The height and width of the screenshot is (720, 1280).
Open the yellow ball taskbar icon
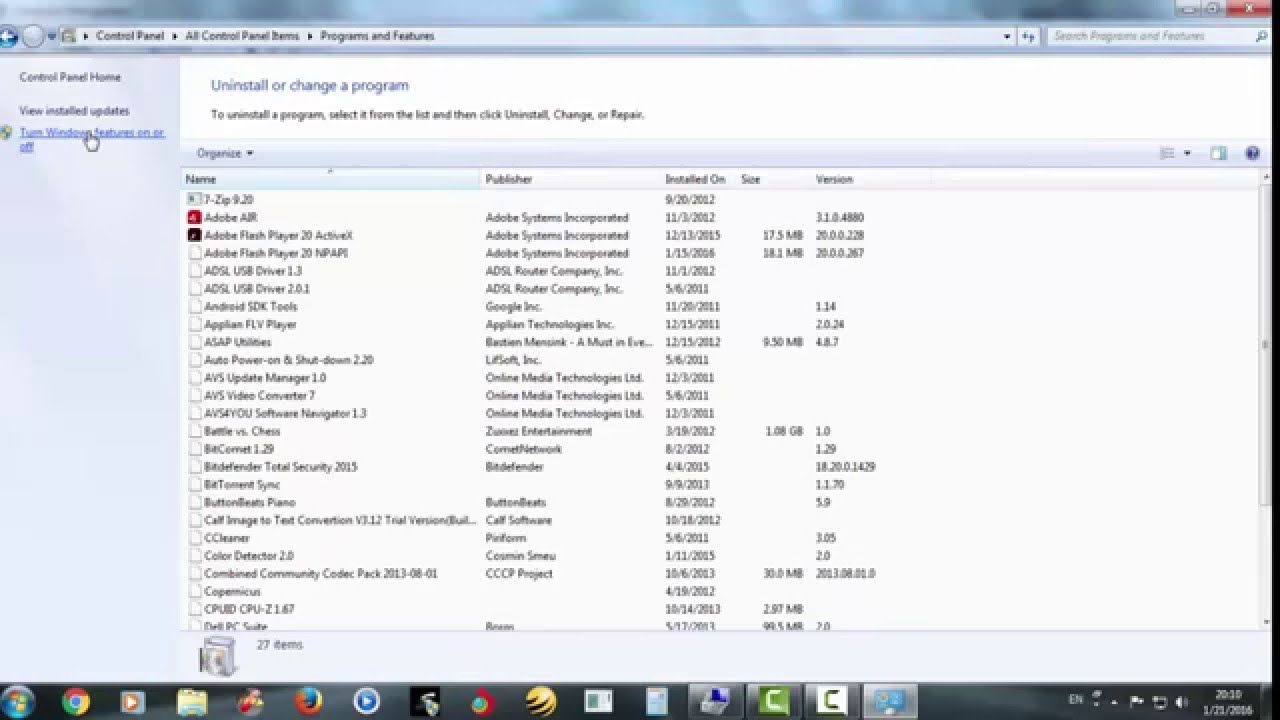click(x=541, y=703)
